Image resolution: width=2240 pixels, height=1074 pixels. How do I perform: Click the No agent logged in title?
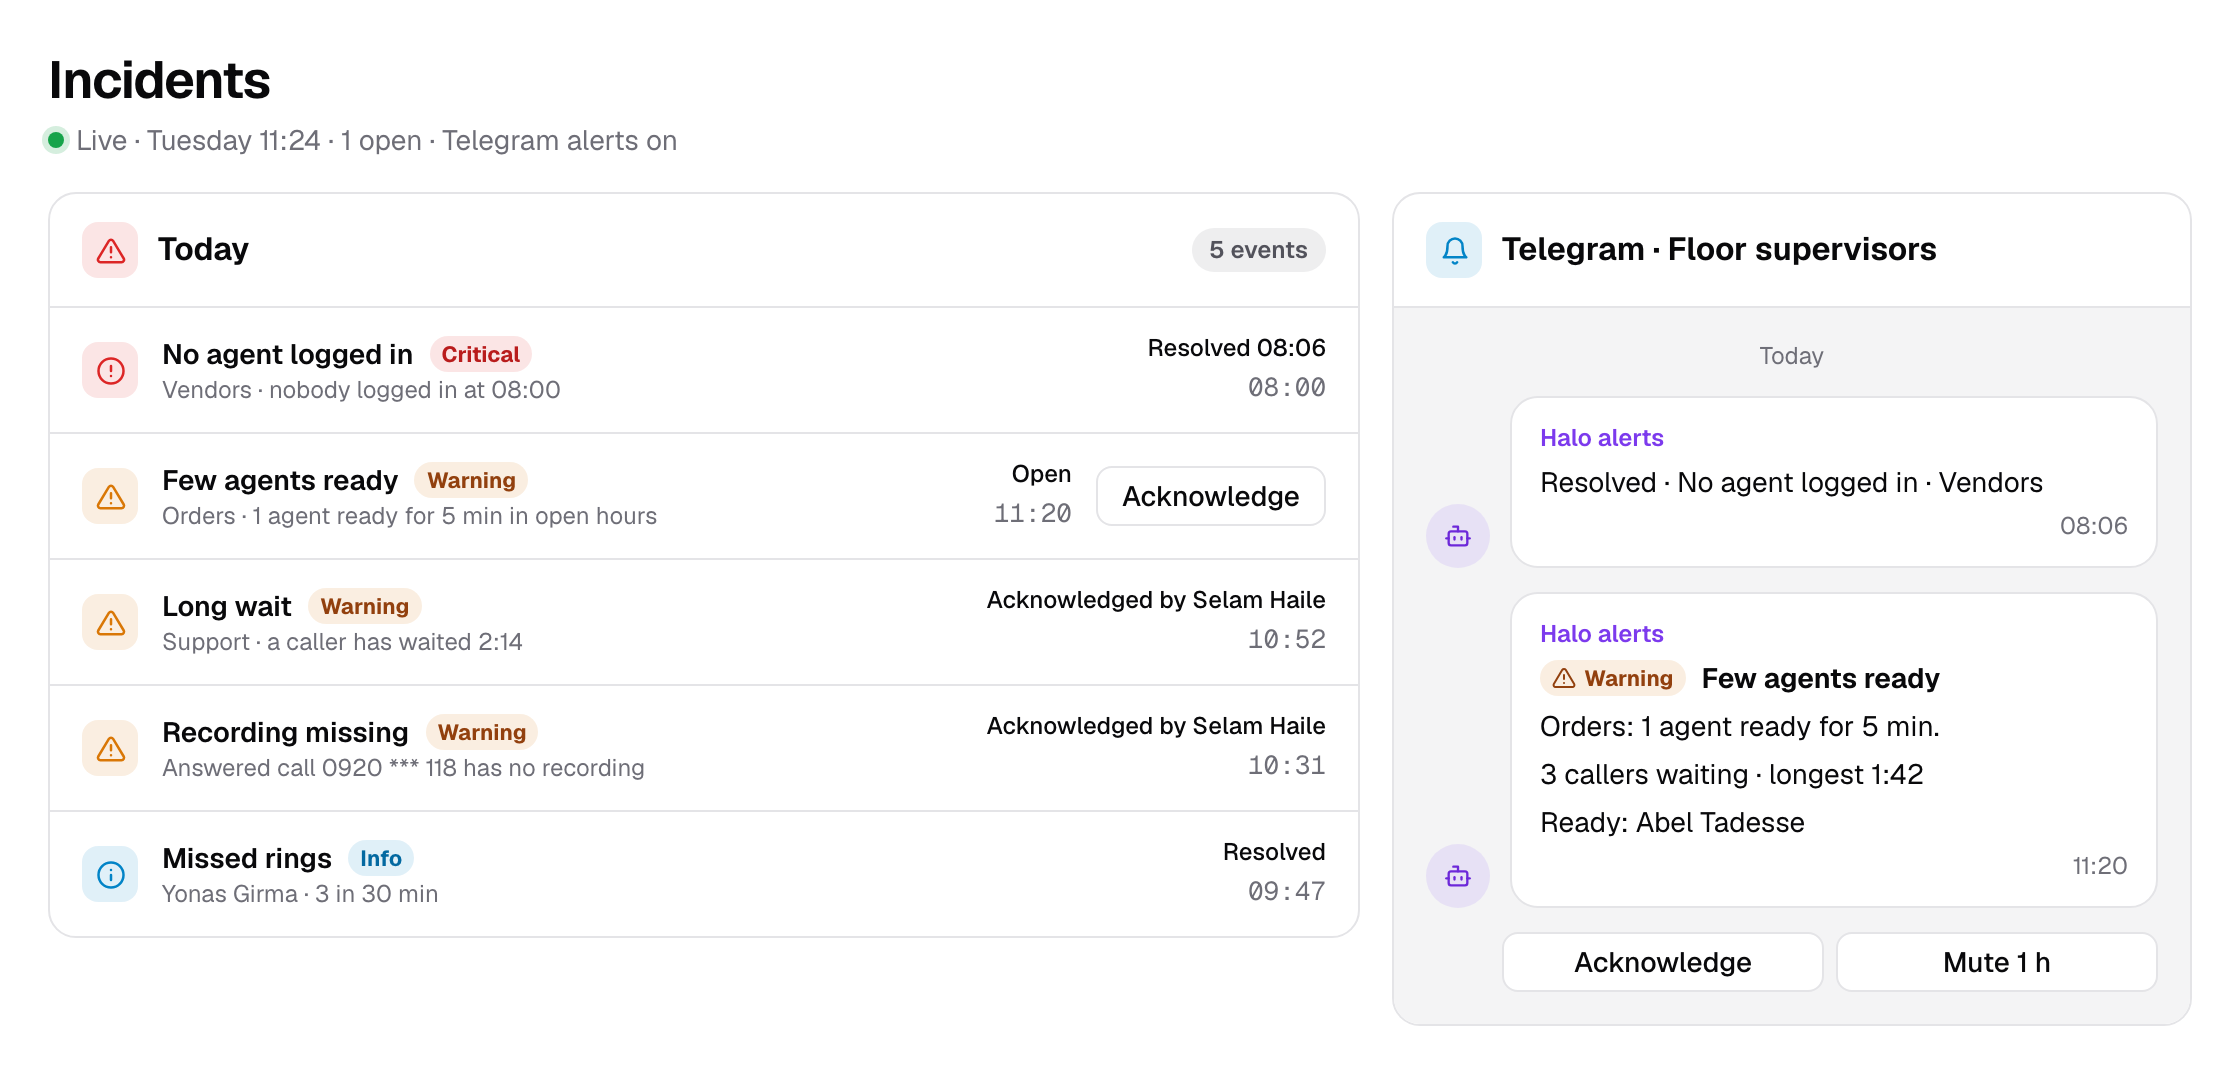click(287, 354)
